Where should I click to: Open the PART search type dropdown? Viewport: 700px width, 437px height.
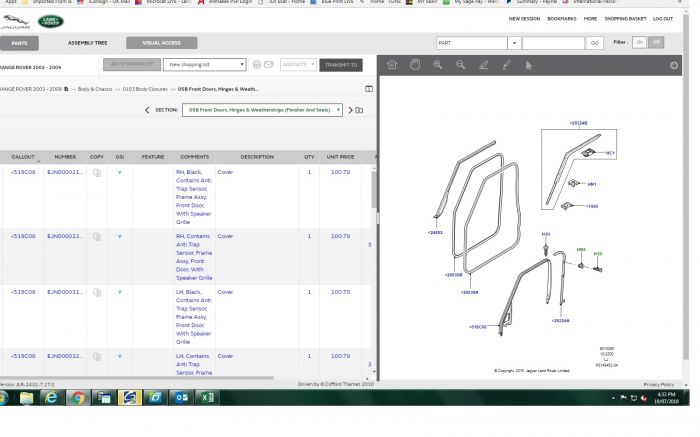tap(514, 43)
